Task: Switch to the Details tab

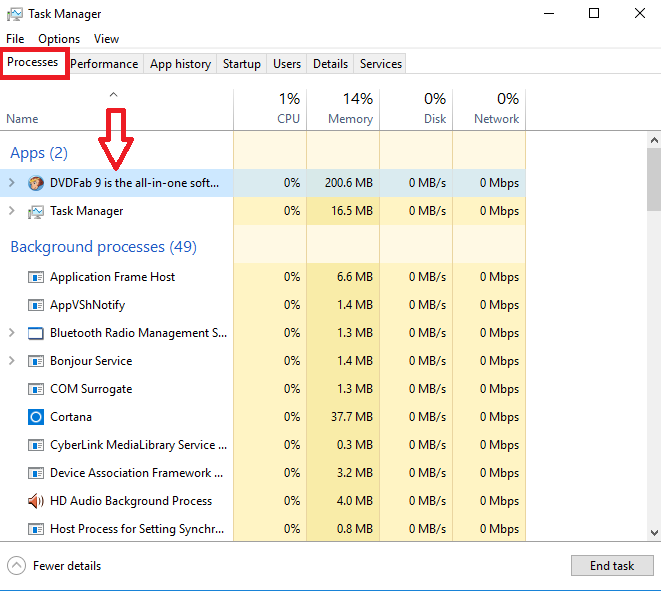Action: click(330, 64)
